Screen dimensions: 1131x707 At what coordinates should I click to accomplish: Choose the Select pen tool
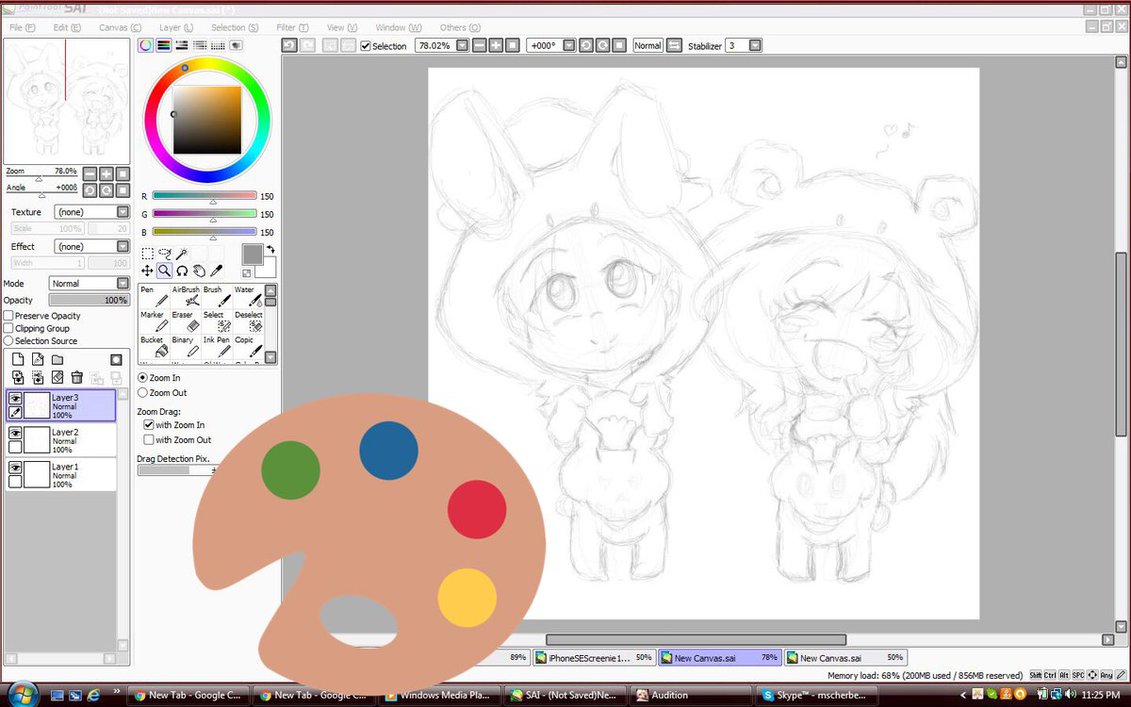click(x=216, y=321)
